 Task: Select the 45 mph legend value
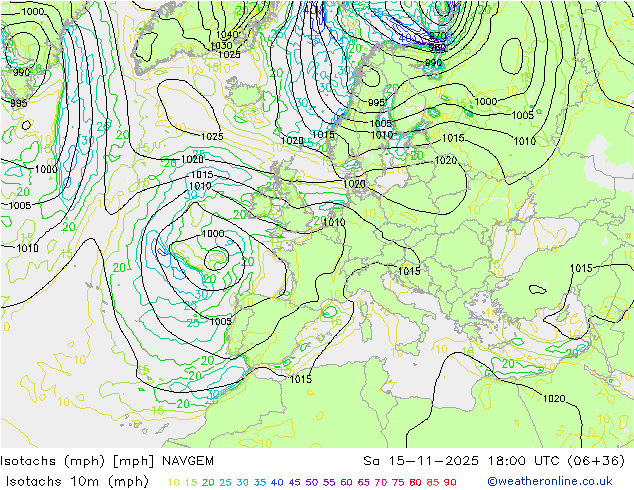coord(294,482)
